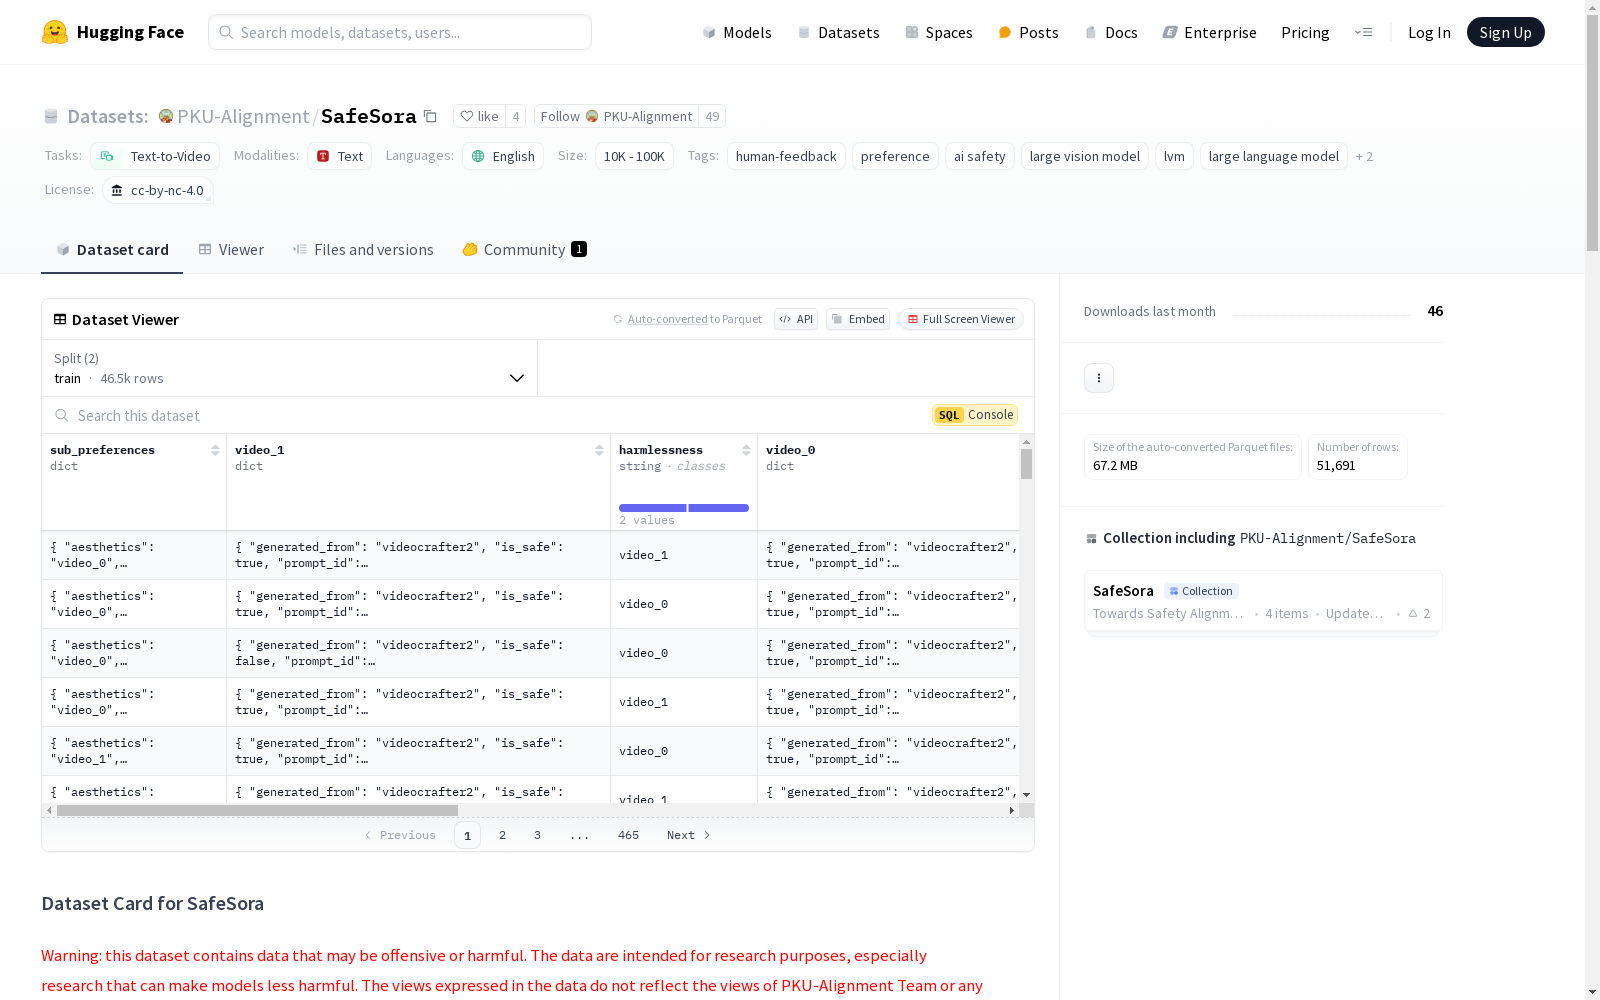Image resolution: width=1600 pixels, height=1000 pixels.
Task: Click the Dataset Viewer table icon
Action: point(60,319)
